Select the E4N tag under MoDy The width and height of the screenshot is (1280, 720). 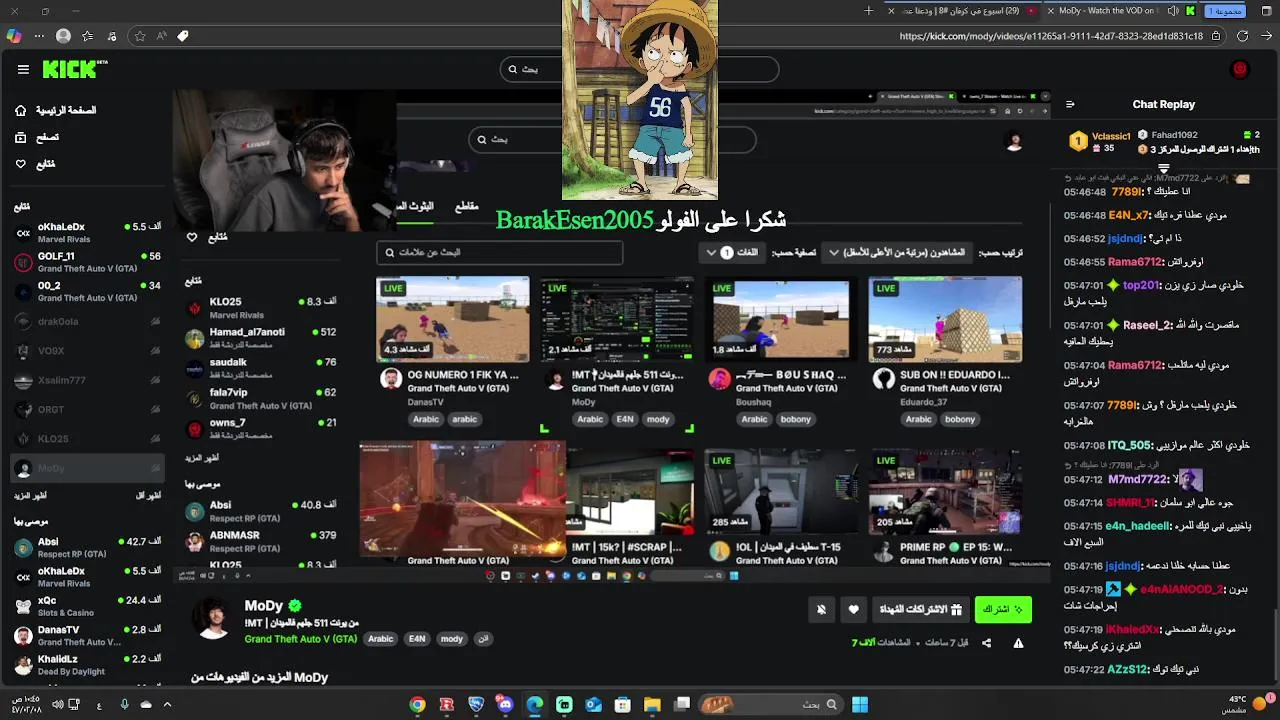417,639
